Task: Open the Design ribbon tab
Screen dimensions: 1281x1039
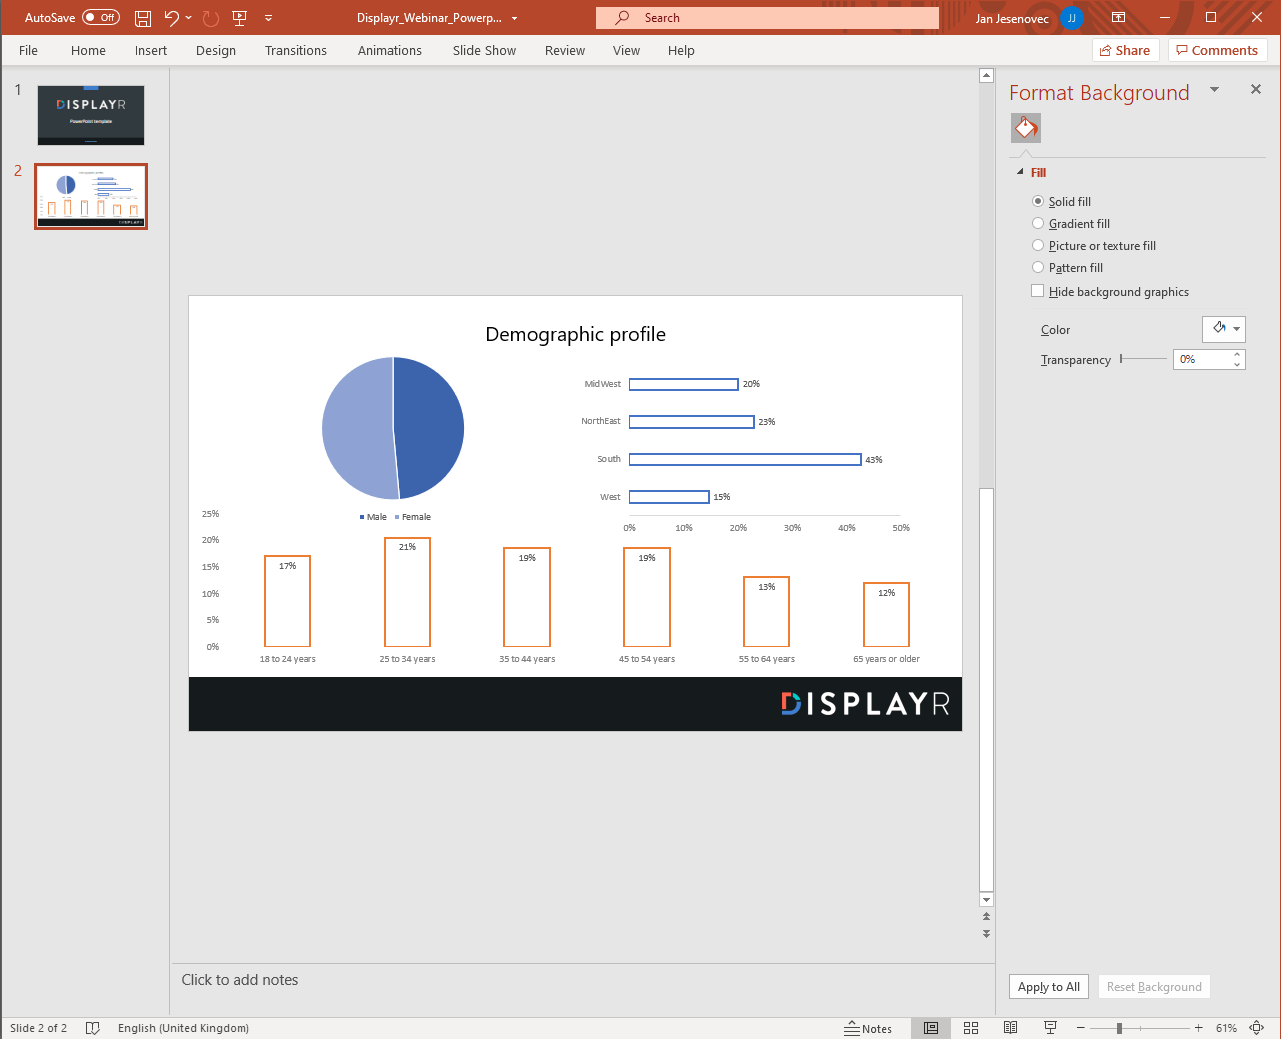Action: (216, 51)
